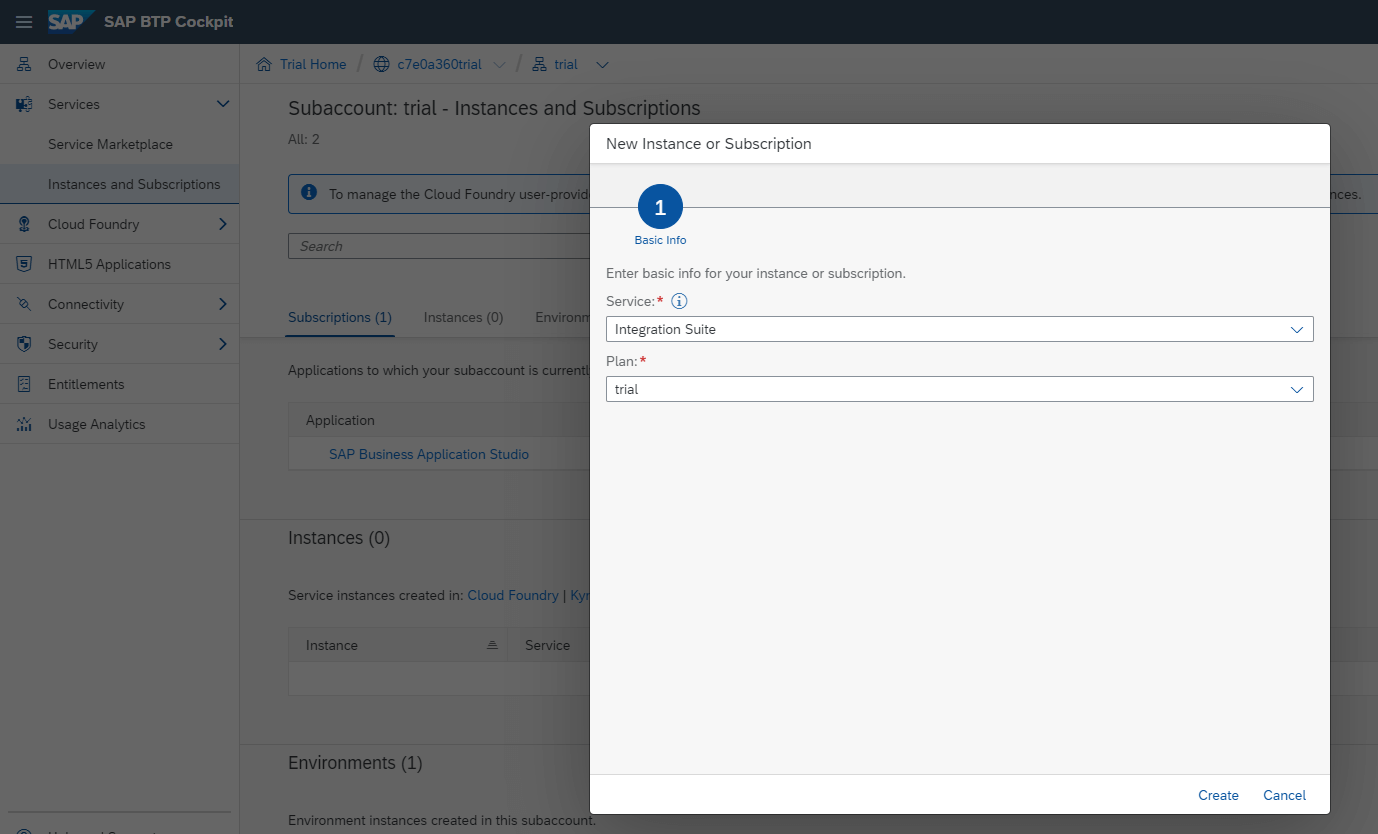The image size is (1378, 834).
Task: Click the HTML5 Applications sidebar icon
Action: (24, 264)
